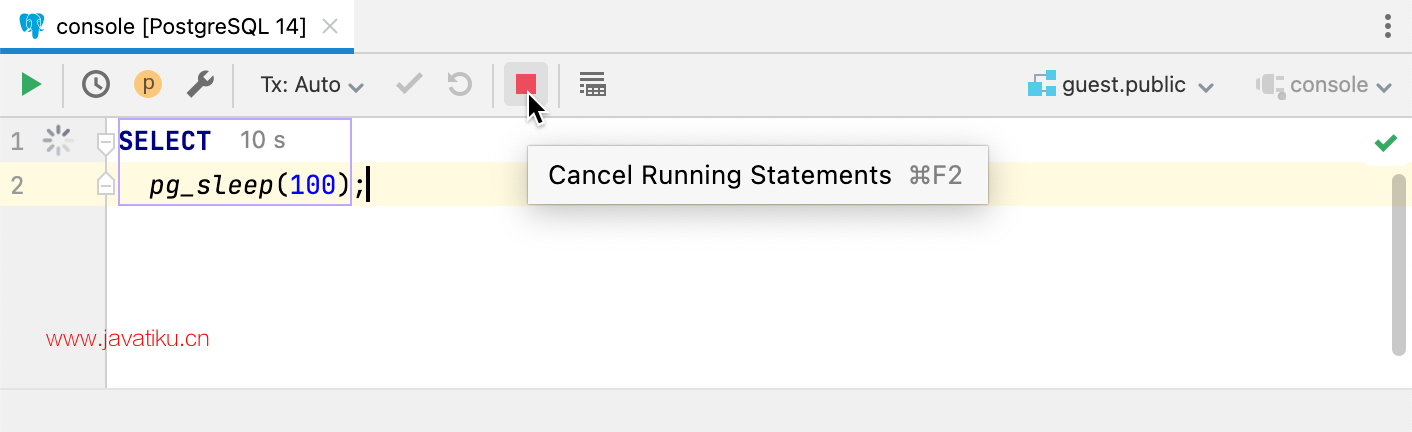
Task: Open the three-dot tab options menu
Action: pyautogui.click(x=1388, y=27)
